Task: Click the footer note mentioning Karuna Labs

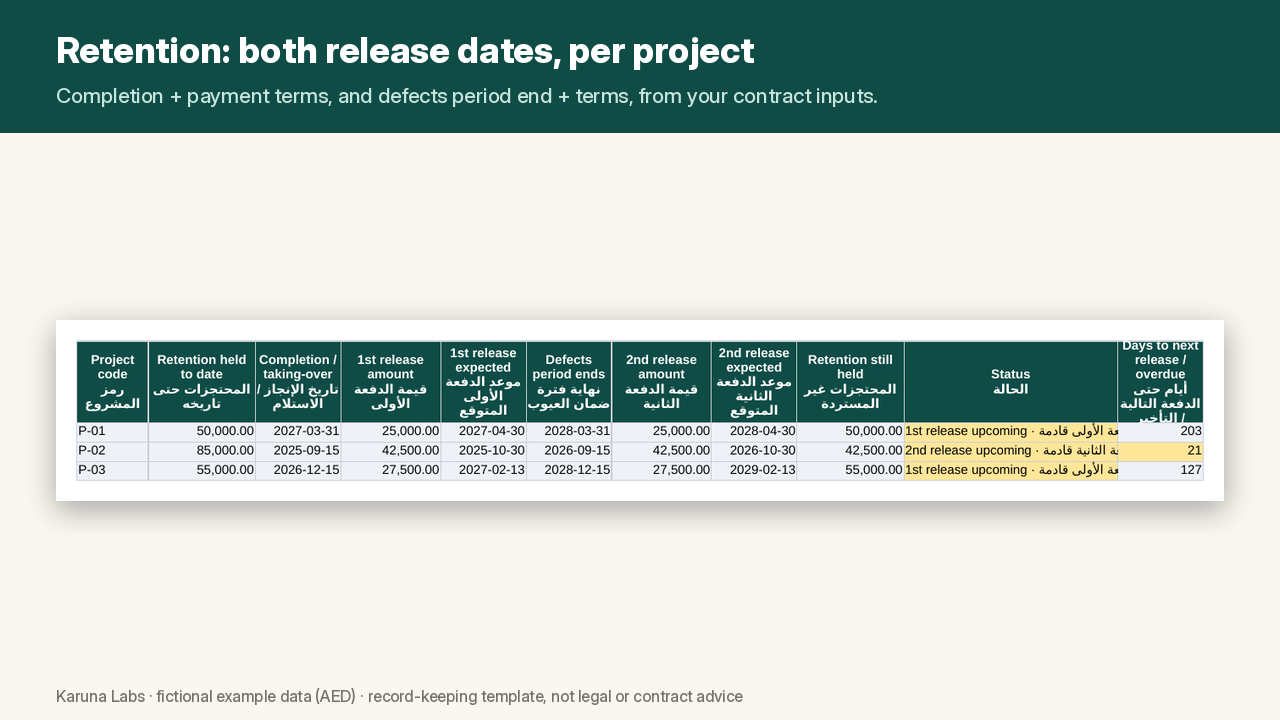Action: pyautogui.click(x=399, y=696)
